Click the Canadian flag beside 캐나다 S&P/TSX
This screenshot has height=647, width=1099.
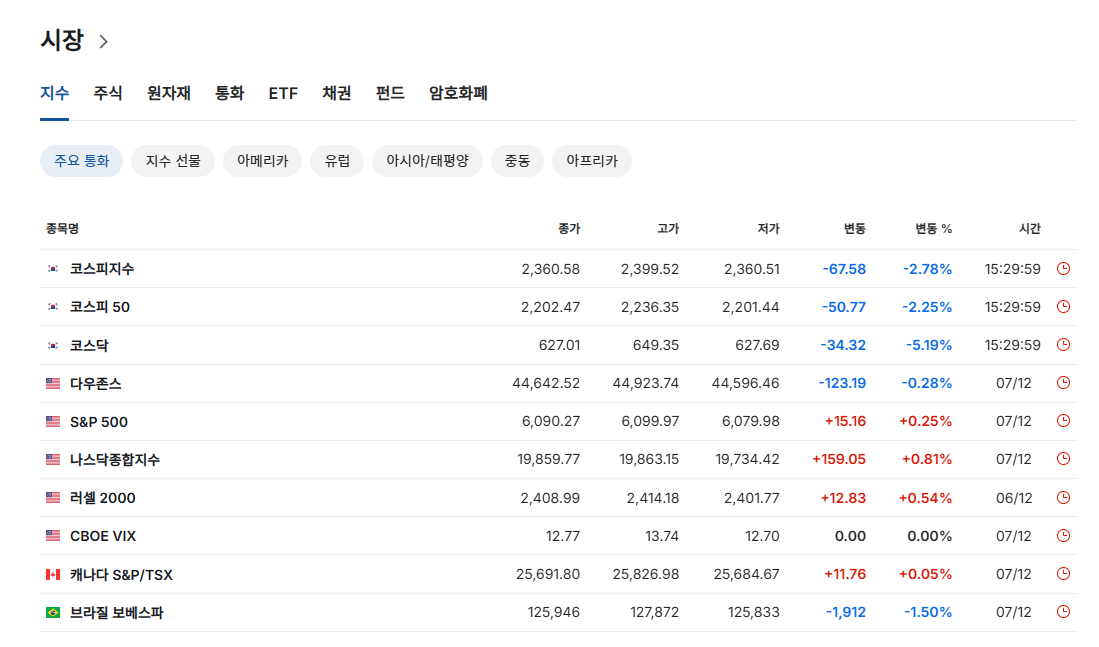tap(53, 574)
